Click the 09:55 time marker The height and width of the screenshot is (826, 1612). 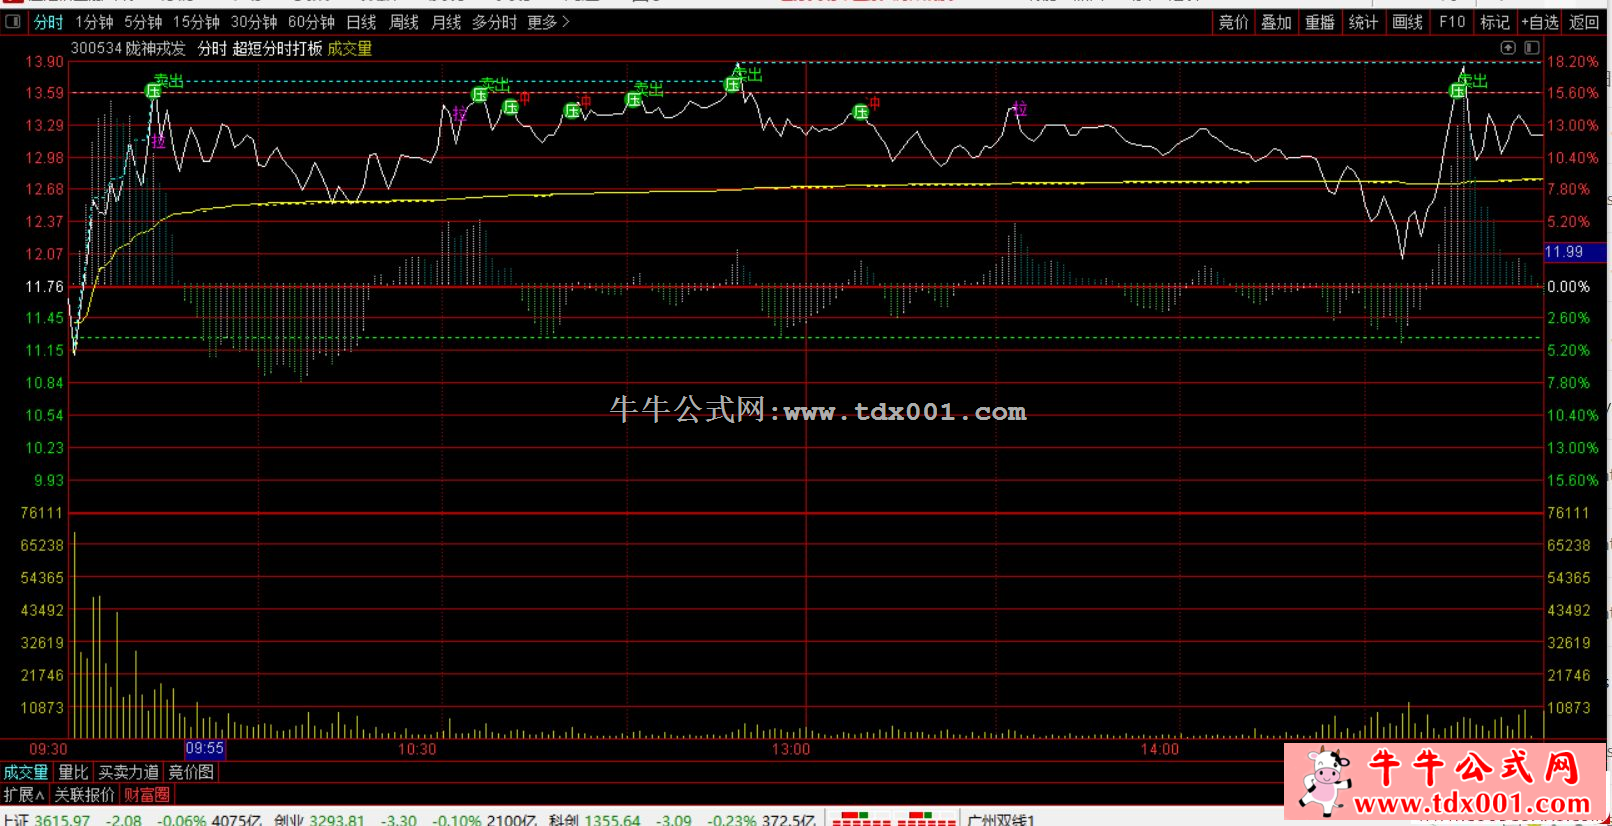click(205, 749)
